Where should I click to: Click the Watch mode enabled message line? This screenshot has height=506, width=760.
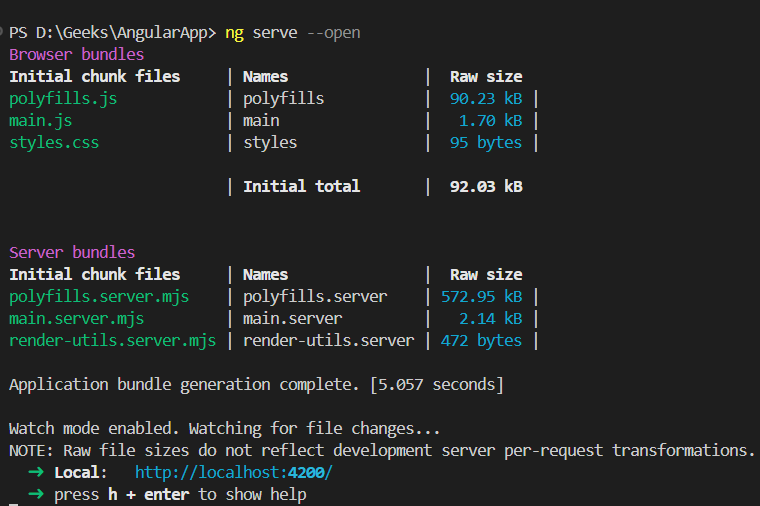click(224, 428)
